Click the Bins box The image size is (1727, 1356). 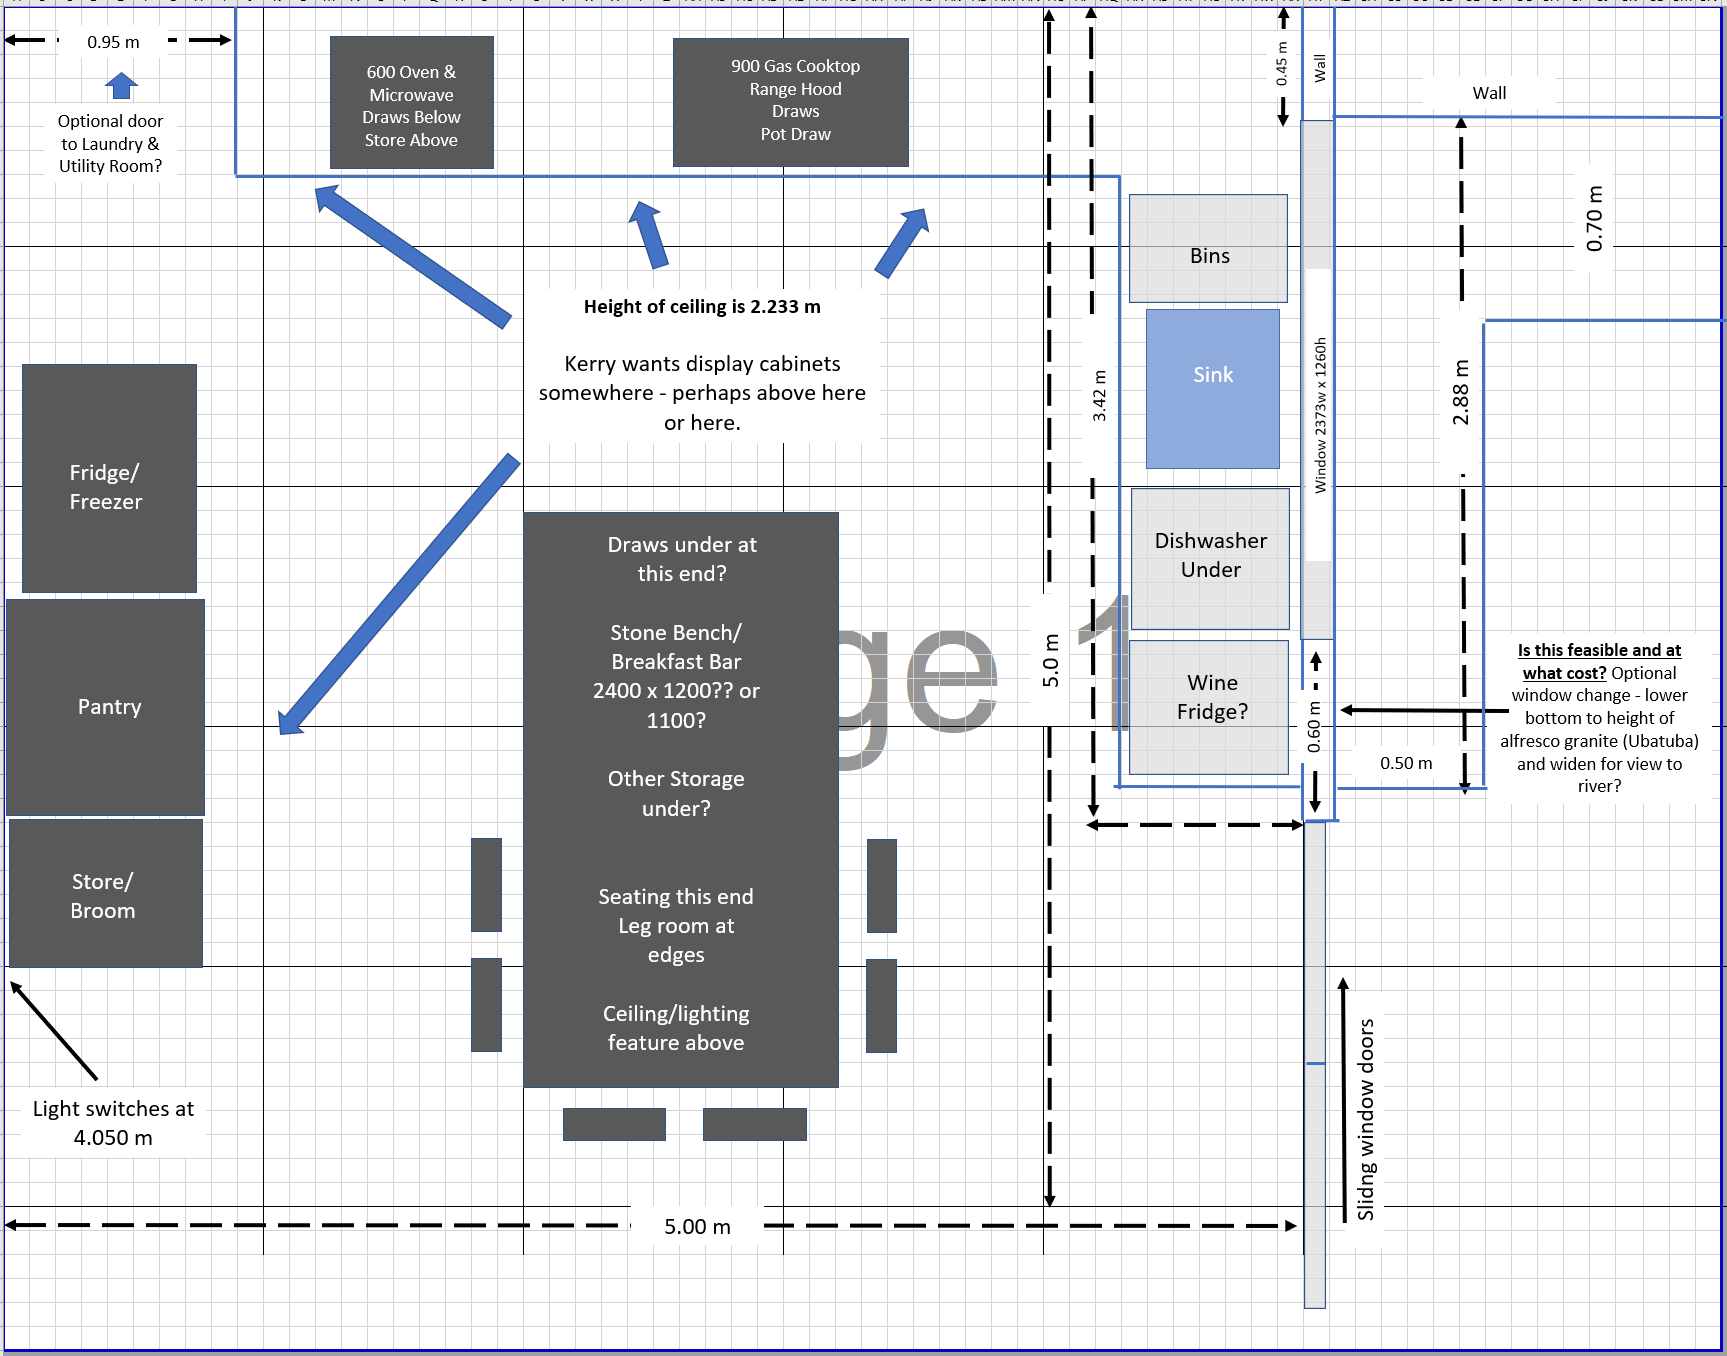tap(1208, 249)
